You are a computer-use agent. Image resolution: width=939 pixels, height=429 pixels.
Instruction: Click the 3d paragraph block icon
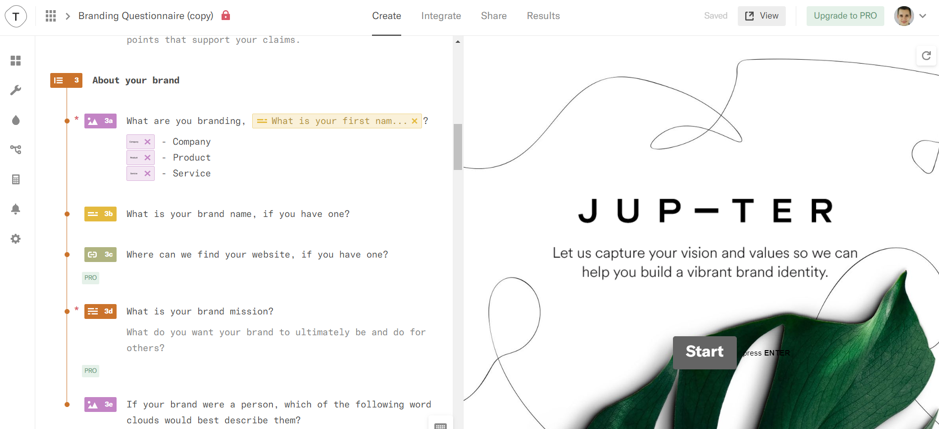coord(100,312)
